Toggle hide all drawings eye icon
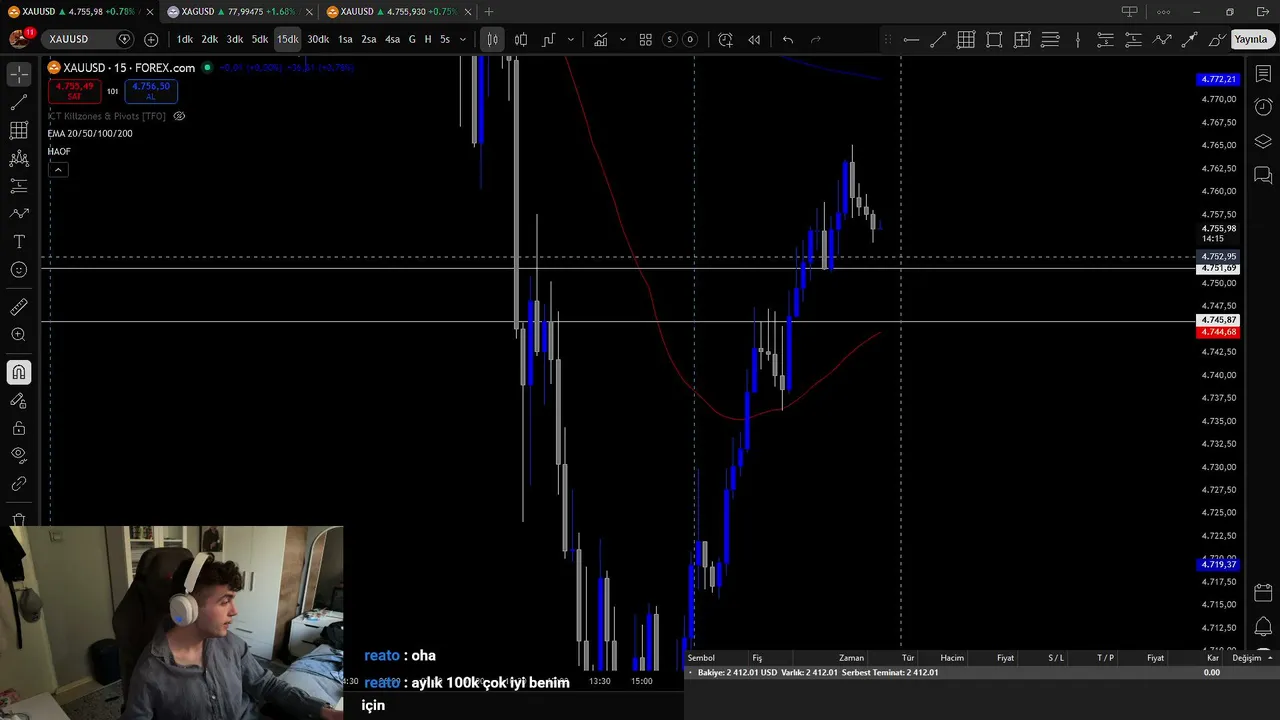 pos(19,456)
